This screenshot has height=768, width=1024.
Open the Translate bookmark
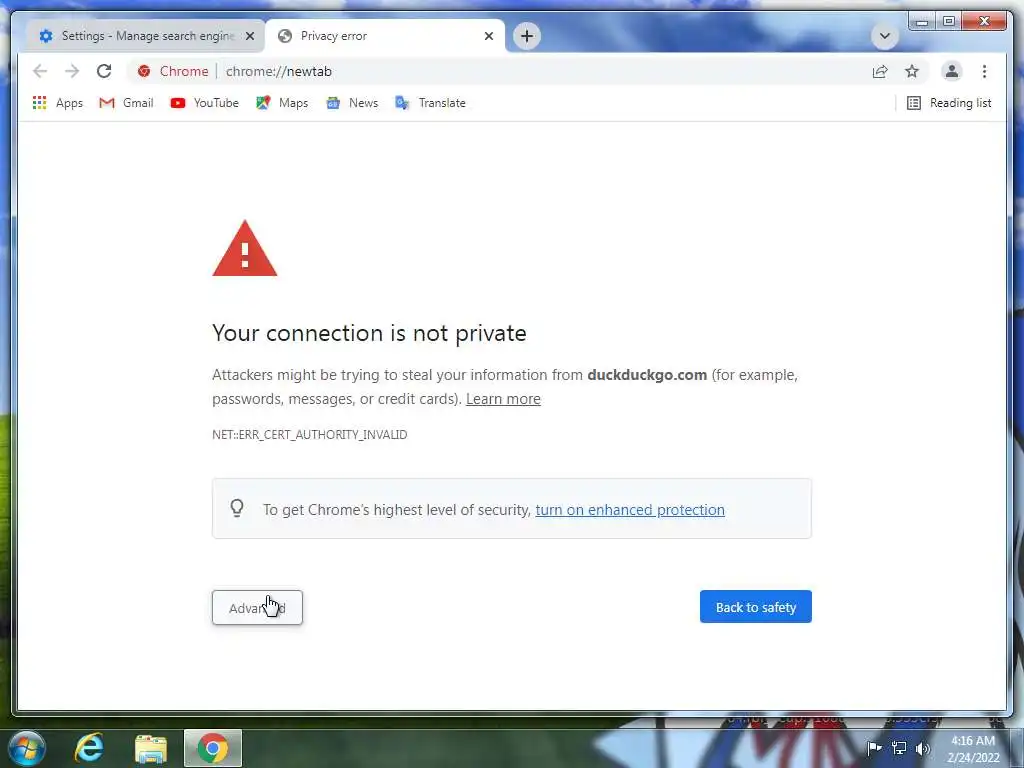pyautogui.click(x=430, y=103)
